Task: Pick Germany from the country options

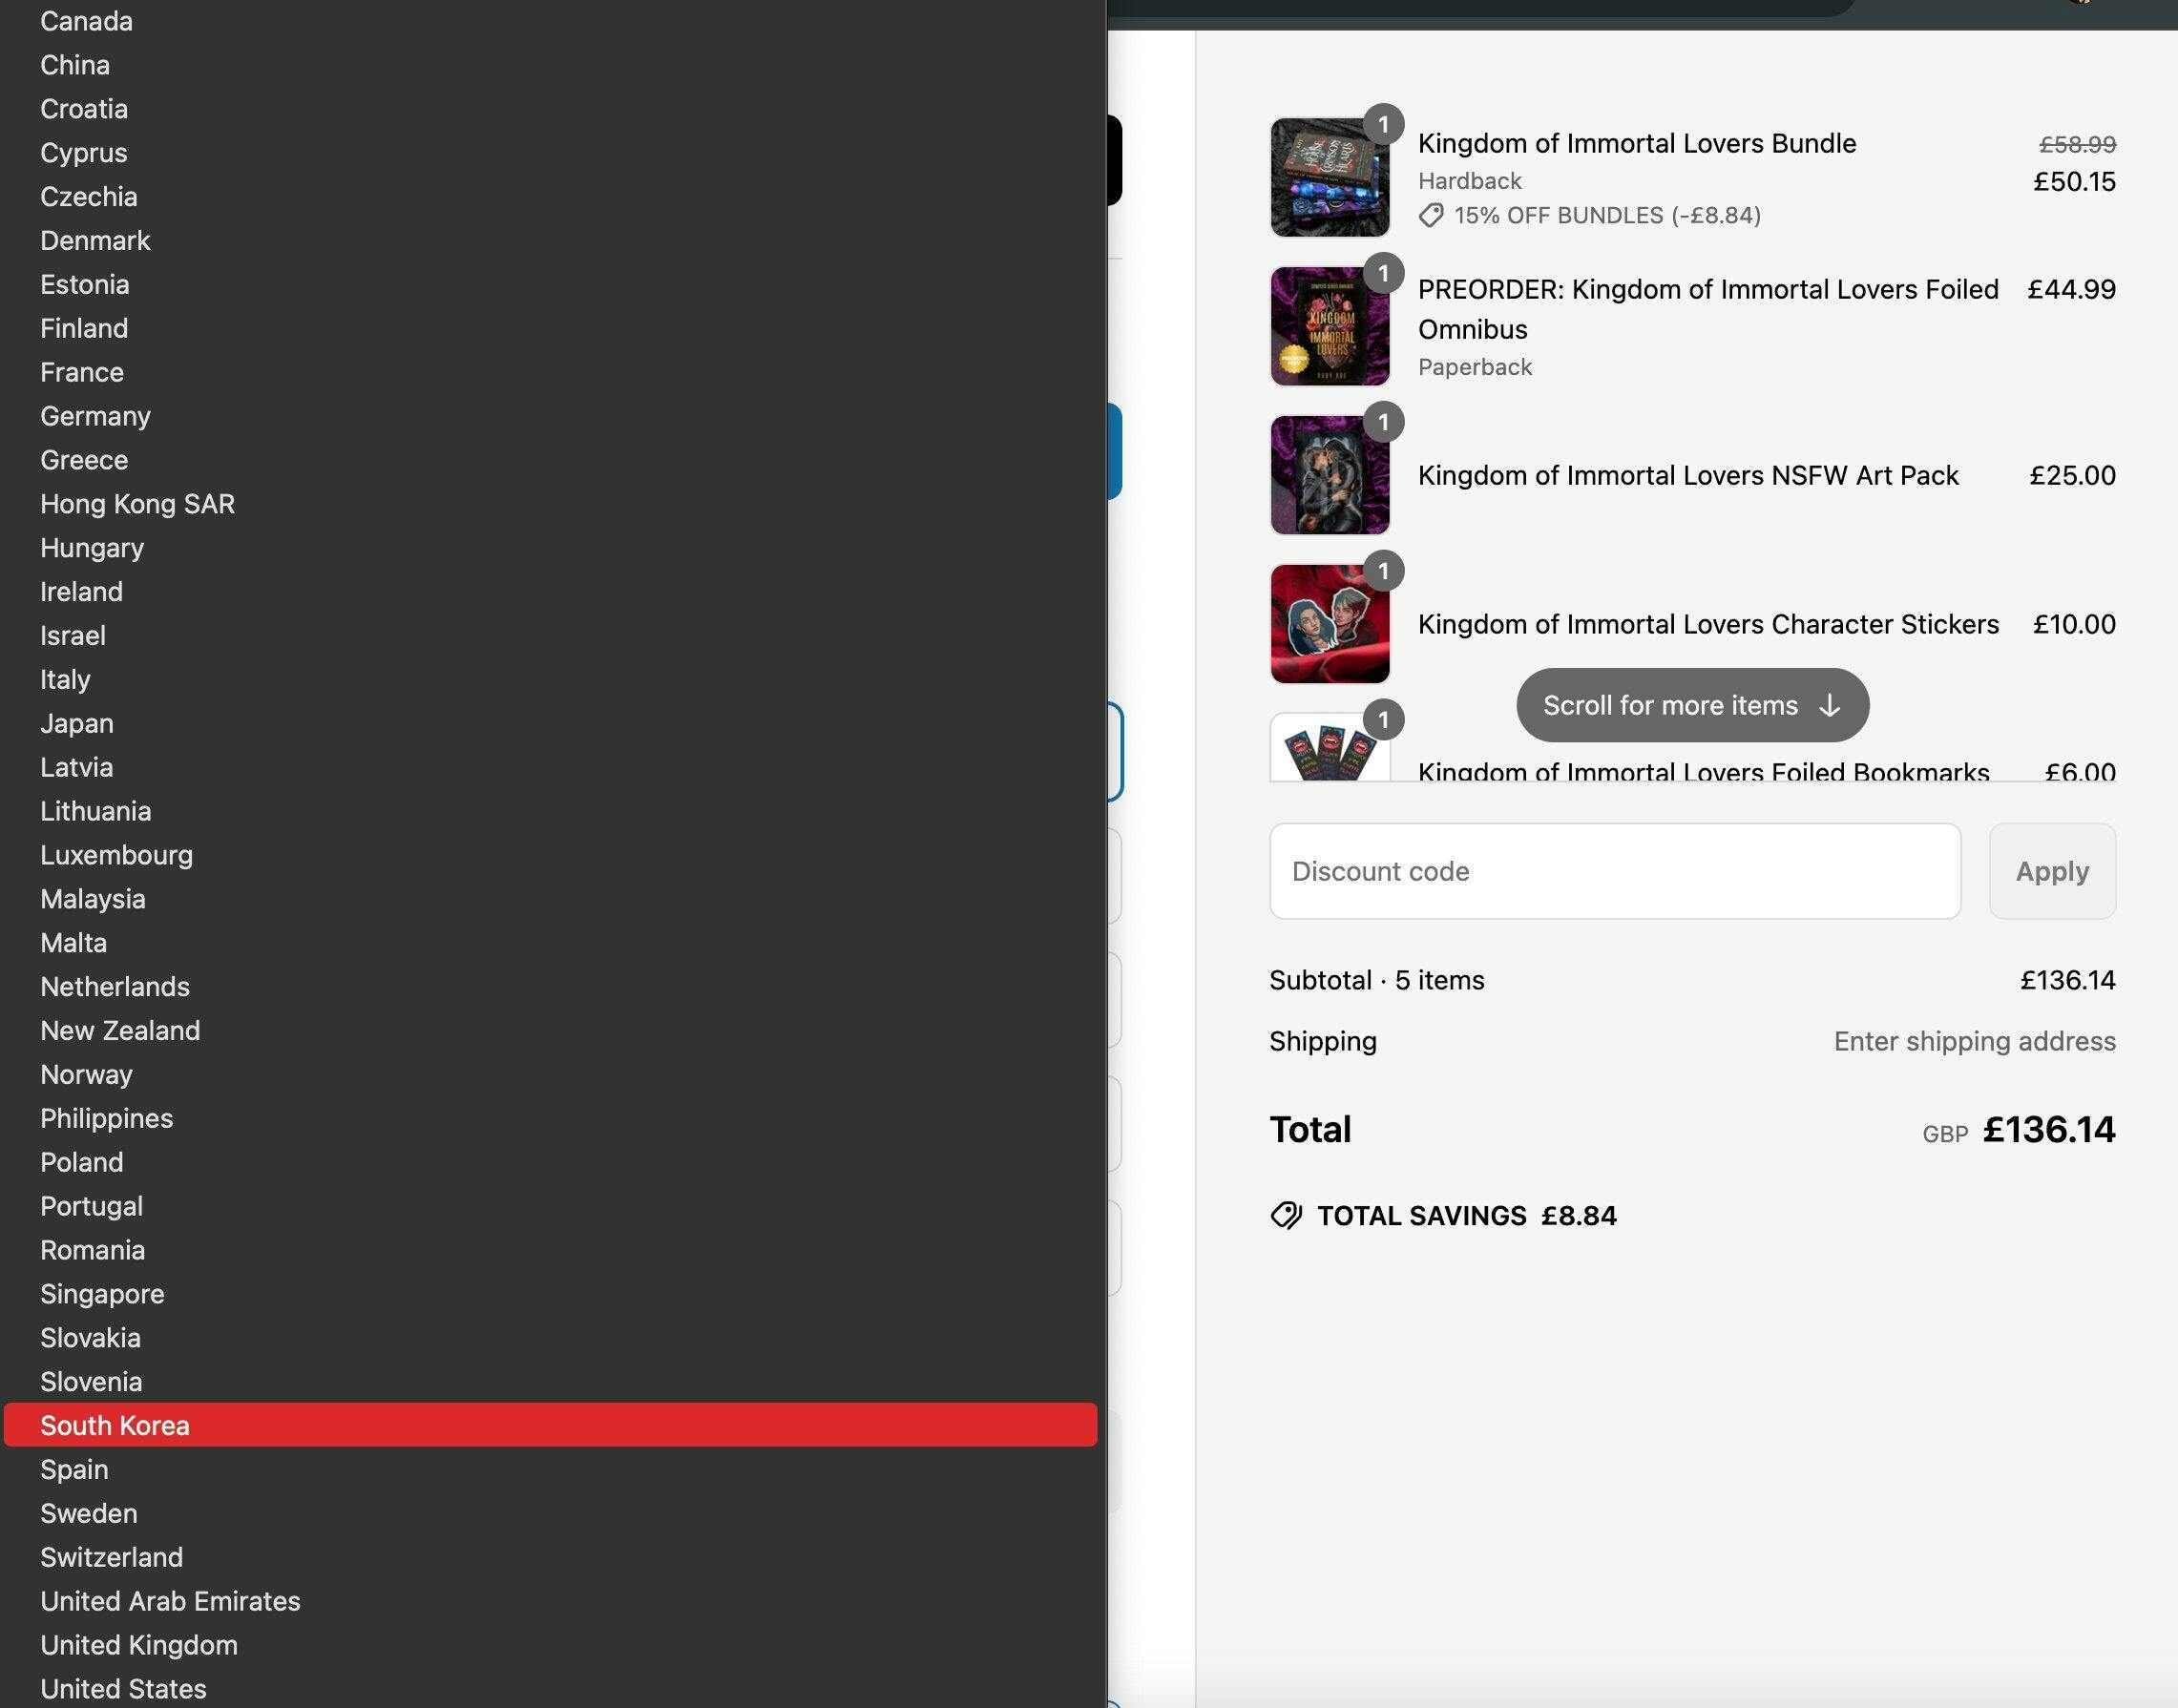Action: pos(551,416)
